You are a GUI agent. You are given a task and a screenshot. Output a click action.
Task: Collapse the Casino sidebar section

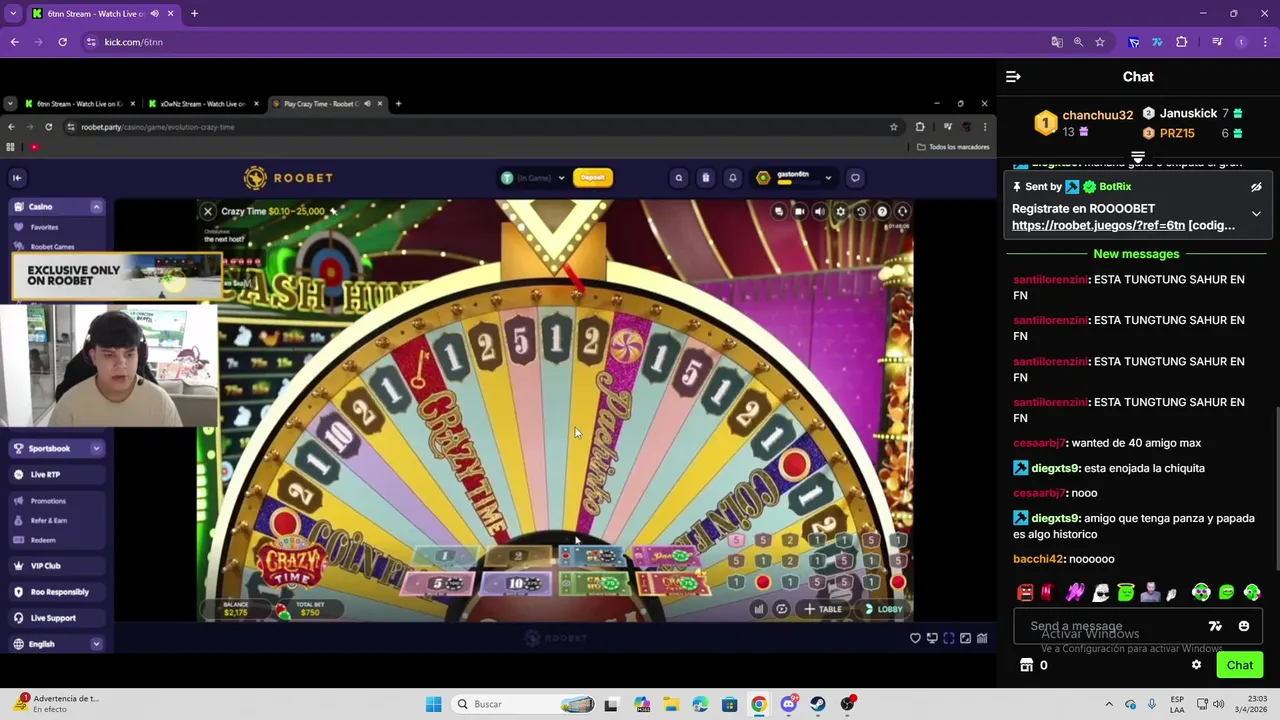click(96, 207)
